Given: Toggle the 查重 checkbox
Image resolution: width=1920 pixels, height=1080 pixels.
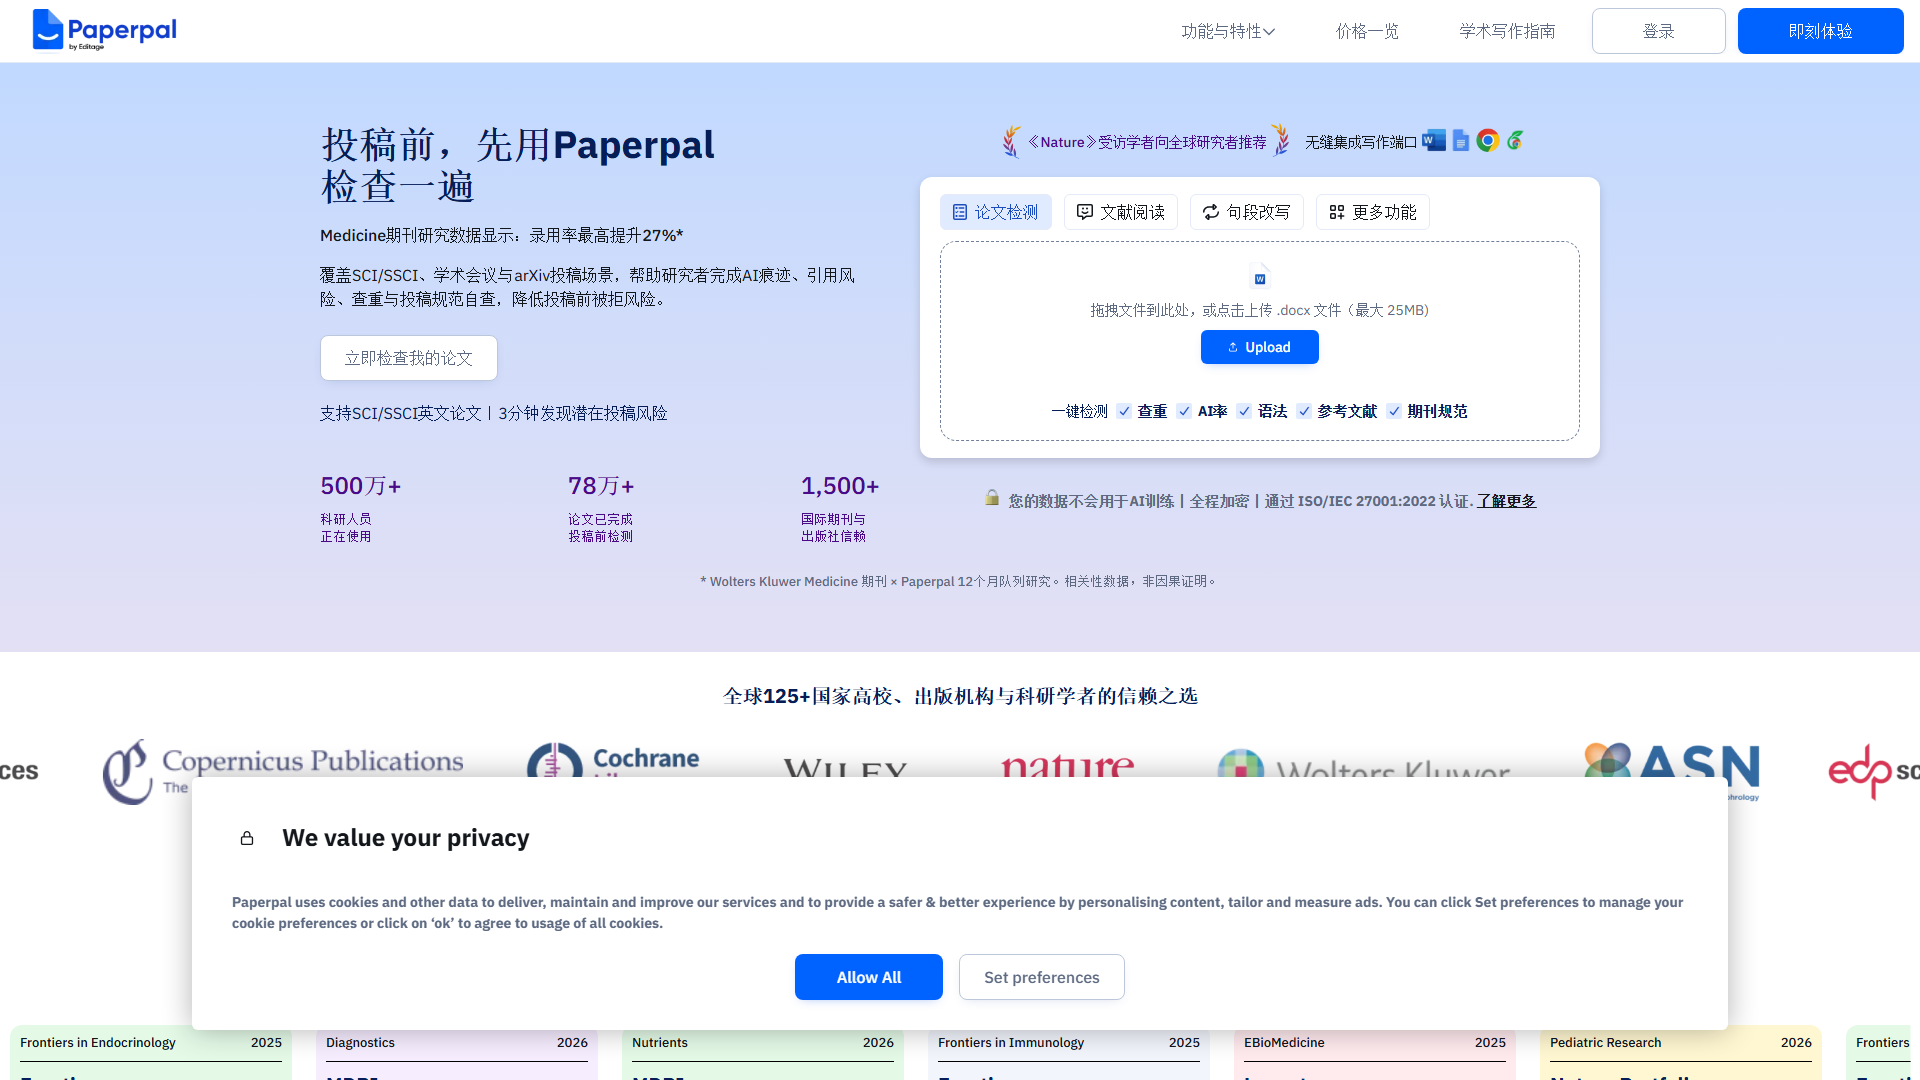Looking at the screenshot, I should point(1124,411).
